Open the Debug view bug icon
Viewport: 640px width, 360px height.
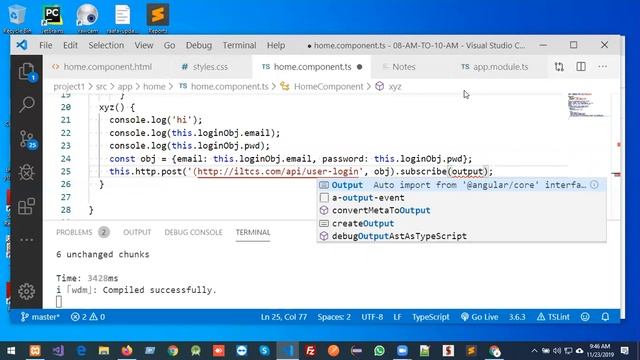coord(27,173)
